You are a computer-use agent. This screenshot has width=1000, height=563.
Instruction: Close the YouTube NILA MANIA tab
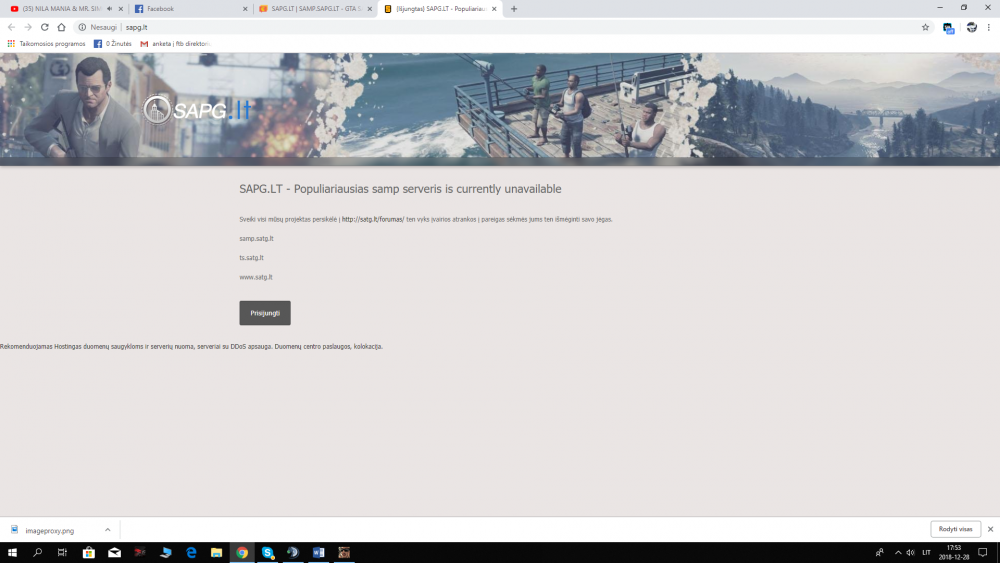121,9
